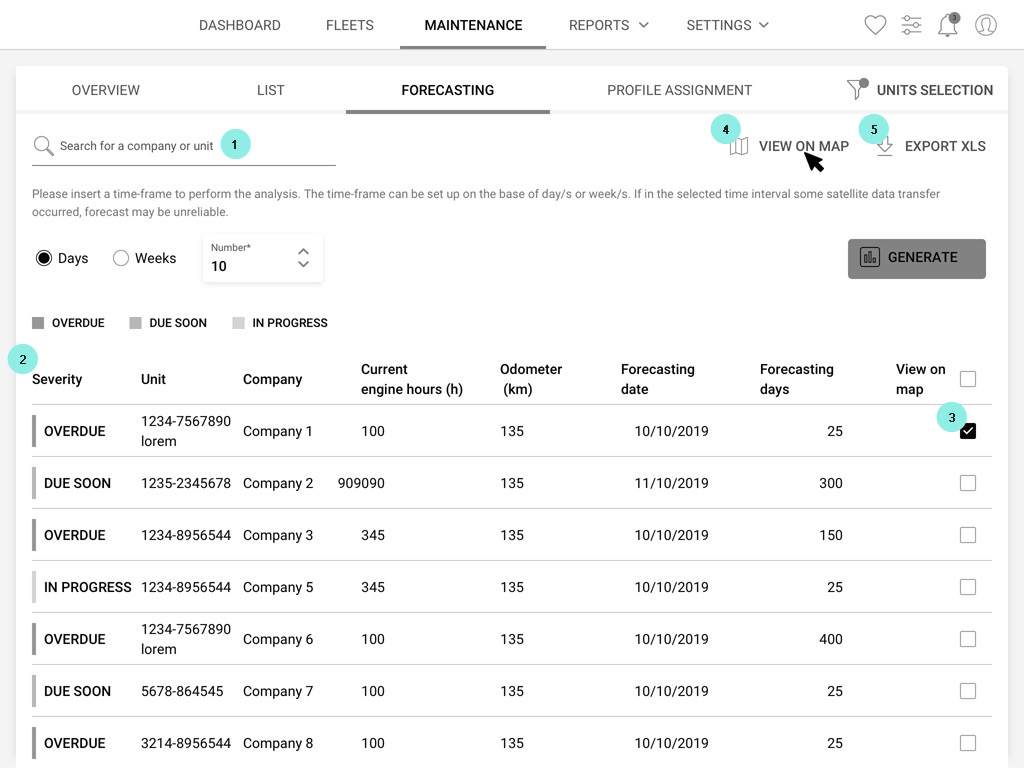
Task: Increase the Number value with the up arrow
Action: 303,251
